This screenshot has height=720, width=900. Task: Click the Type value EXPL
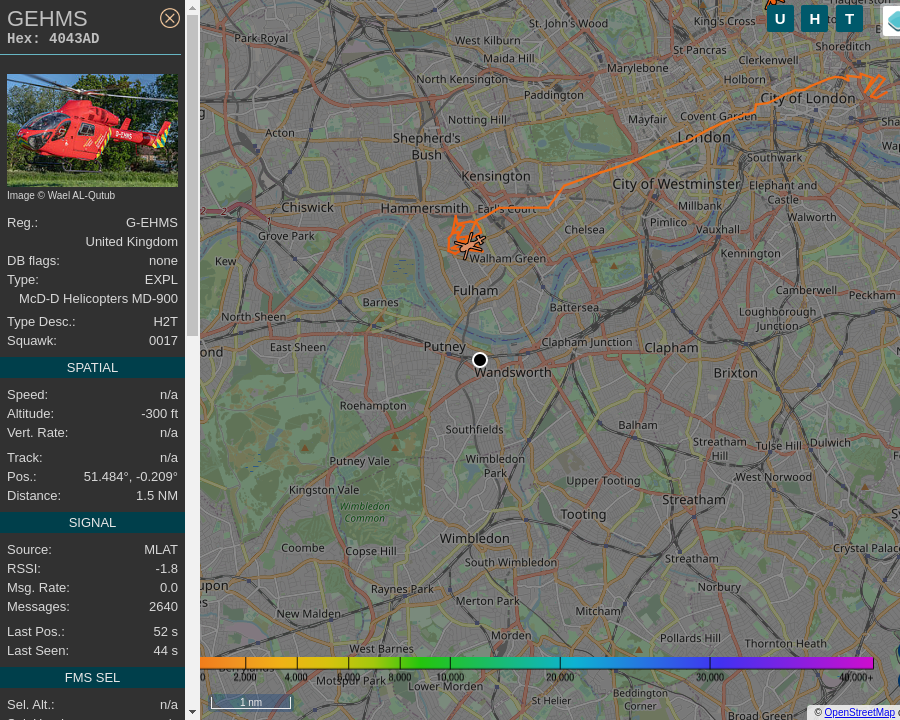coord(161,280)
